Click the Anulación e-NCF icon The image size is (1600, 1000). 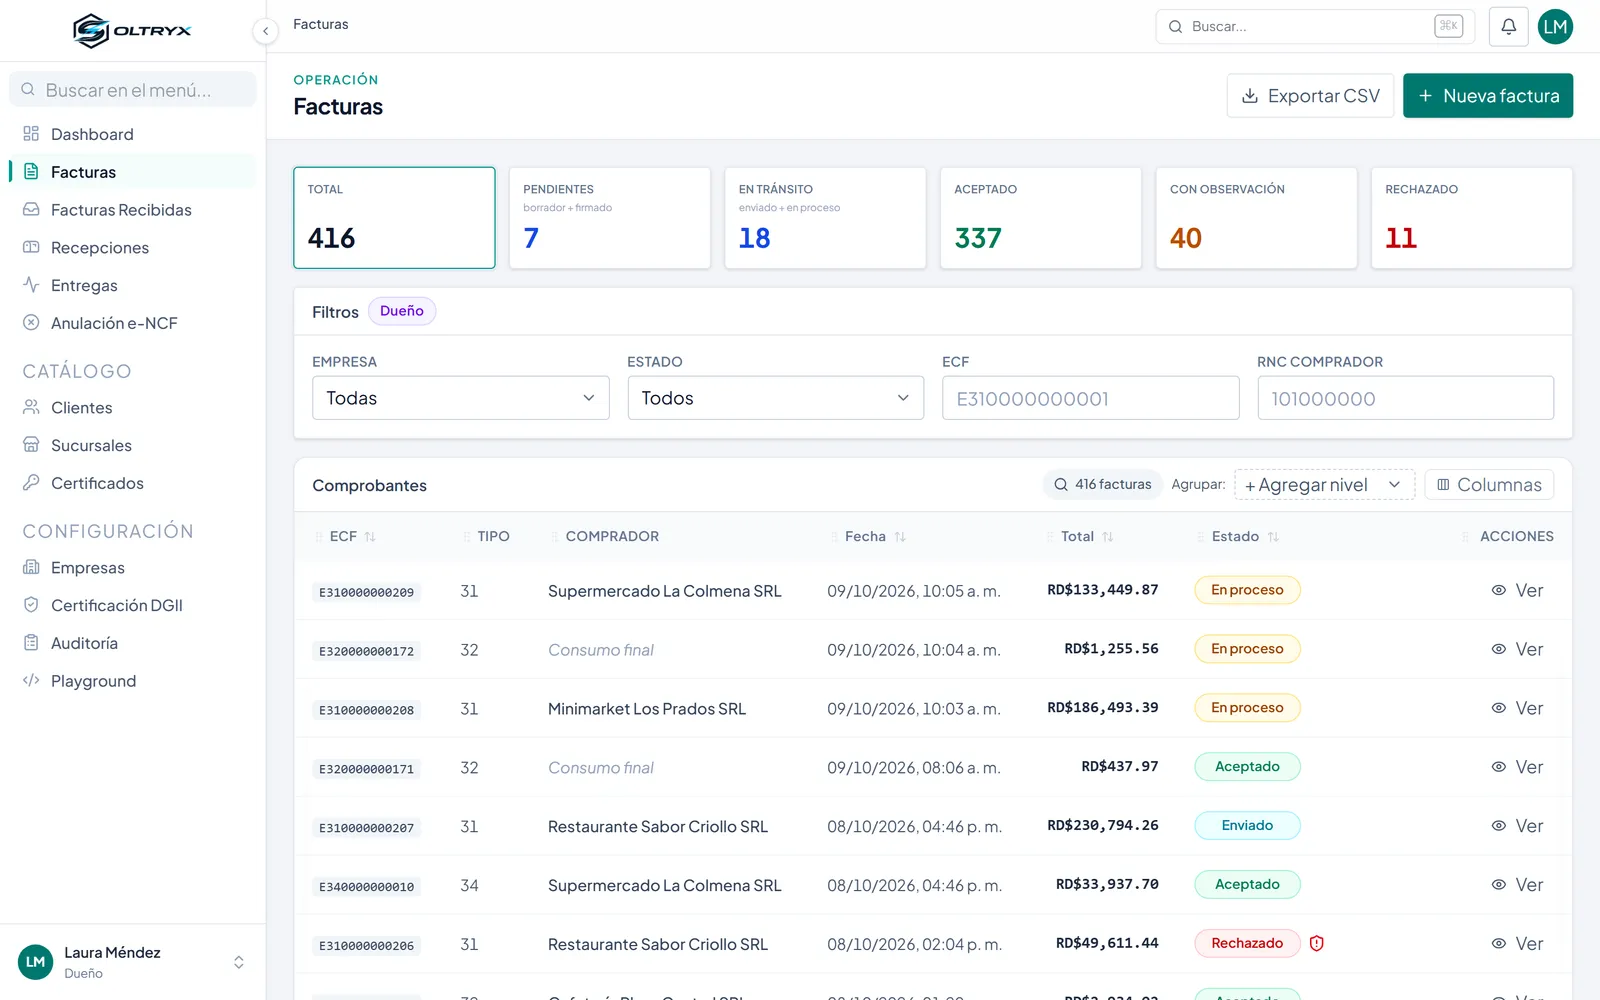click(x=31, y=323)
